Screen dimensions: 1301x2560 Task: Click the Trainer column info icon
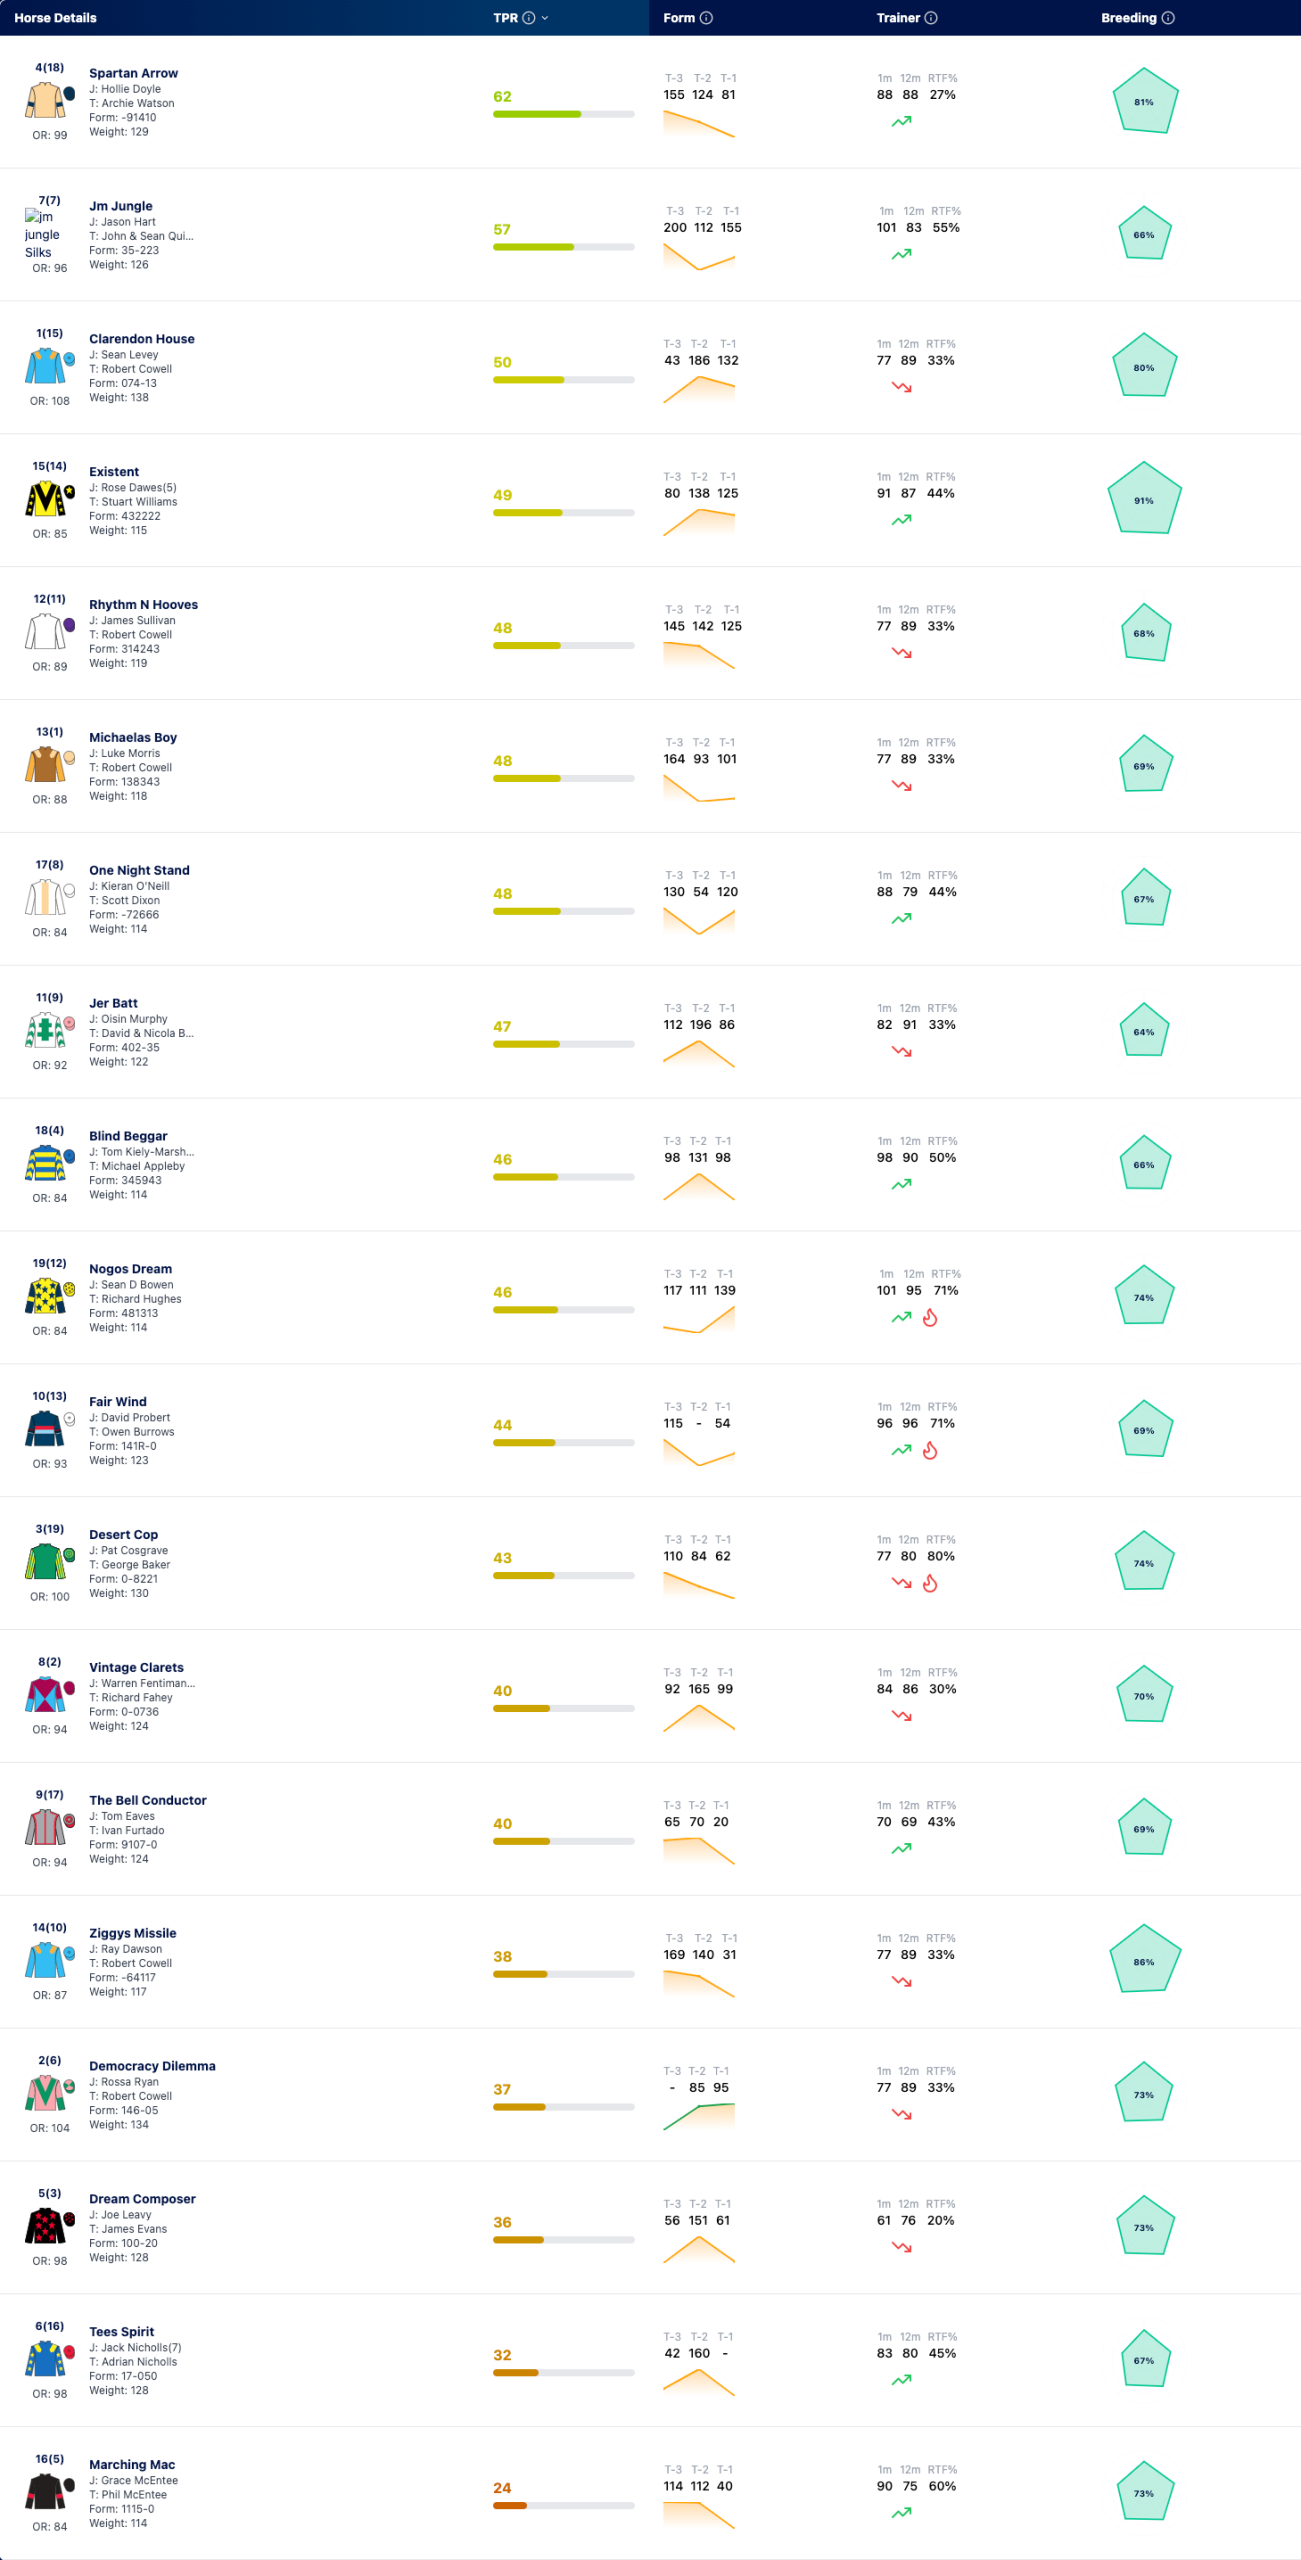point(931,18)
